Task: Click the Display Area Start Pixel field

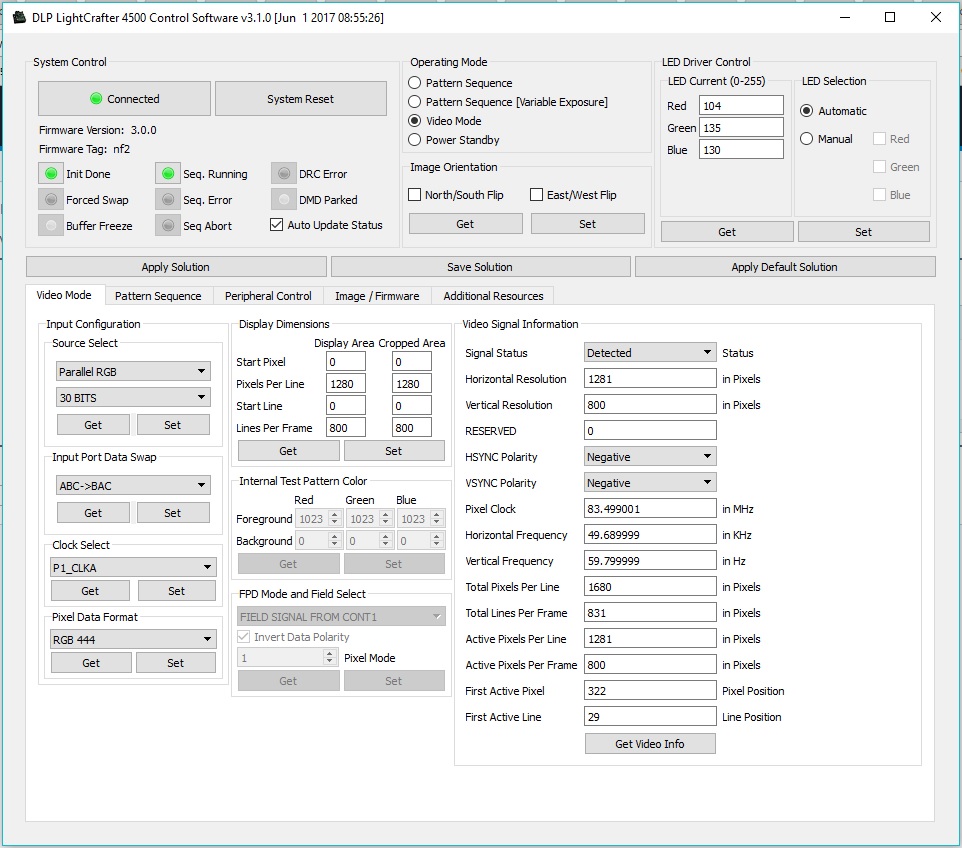Action: click(346, 361)
